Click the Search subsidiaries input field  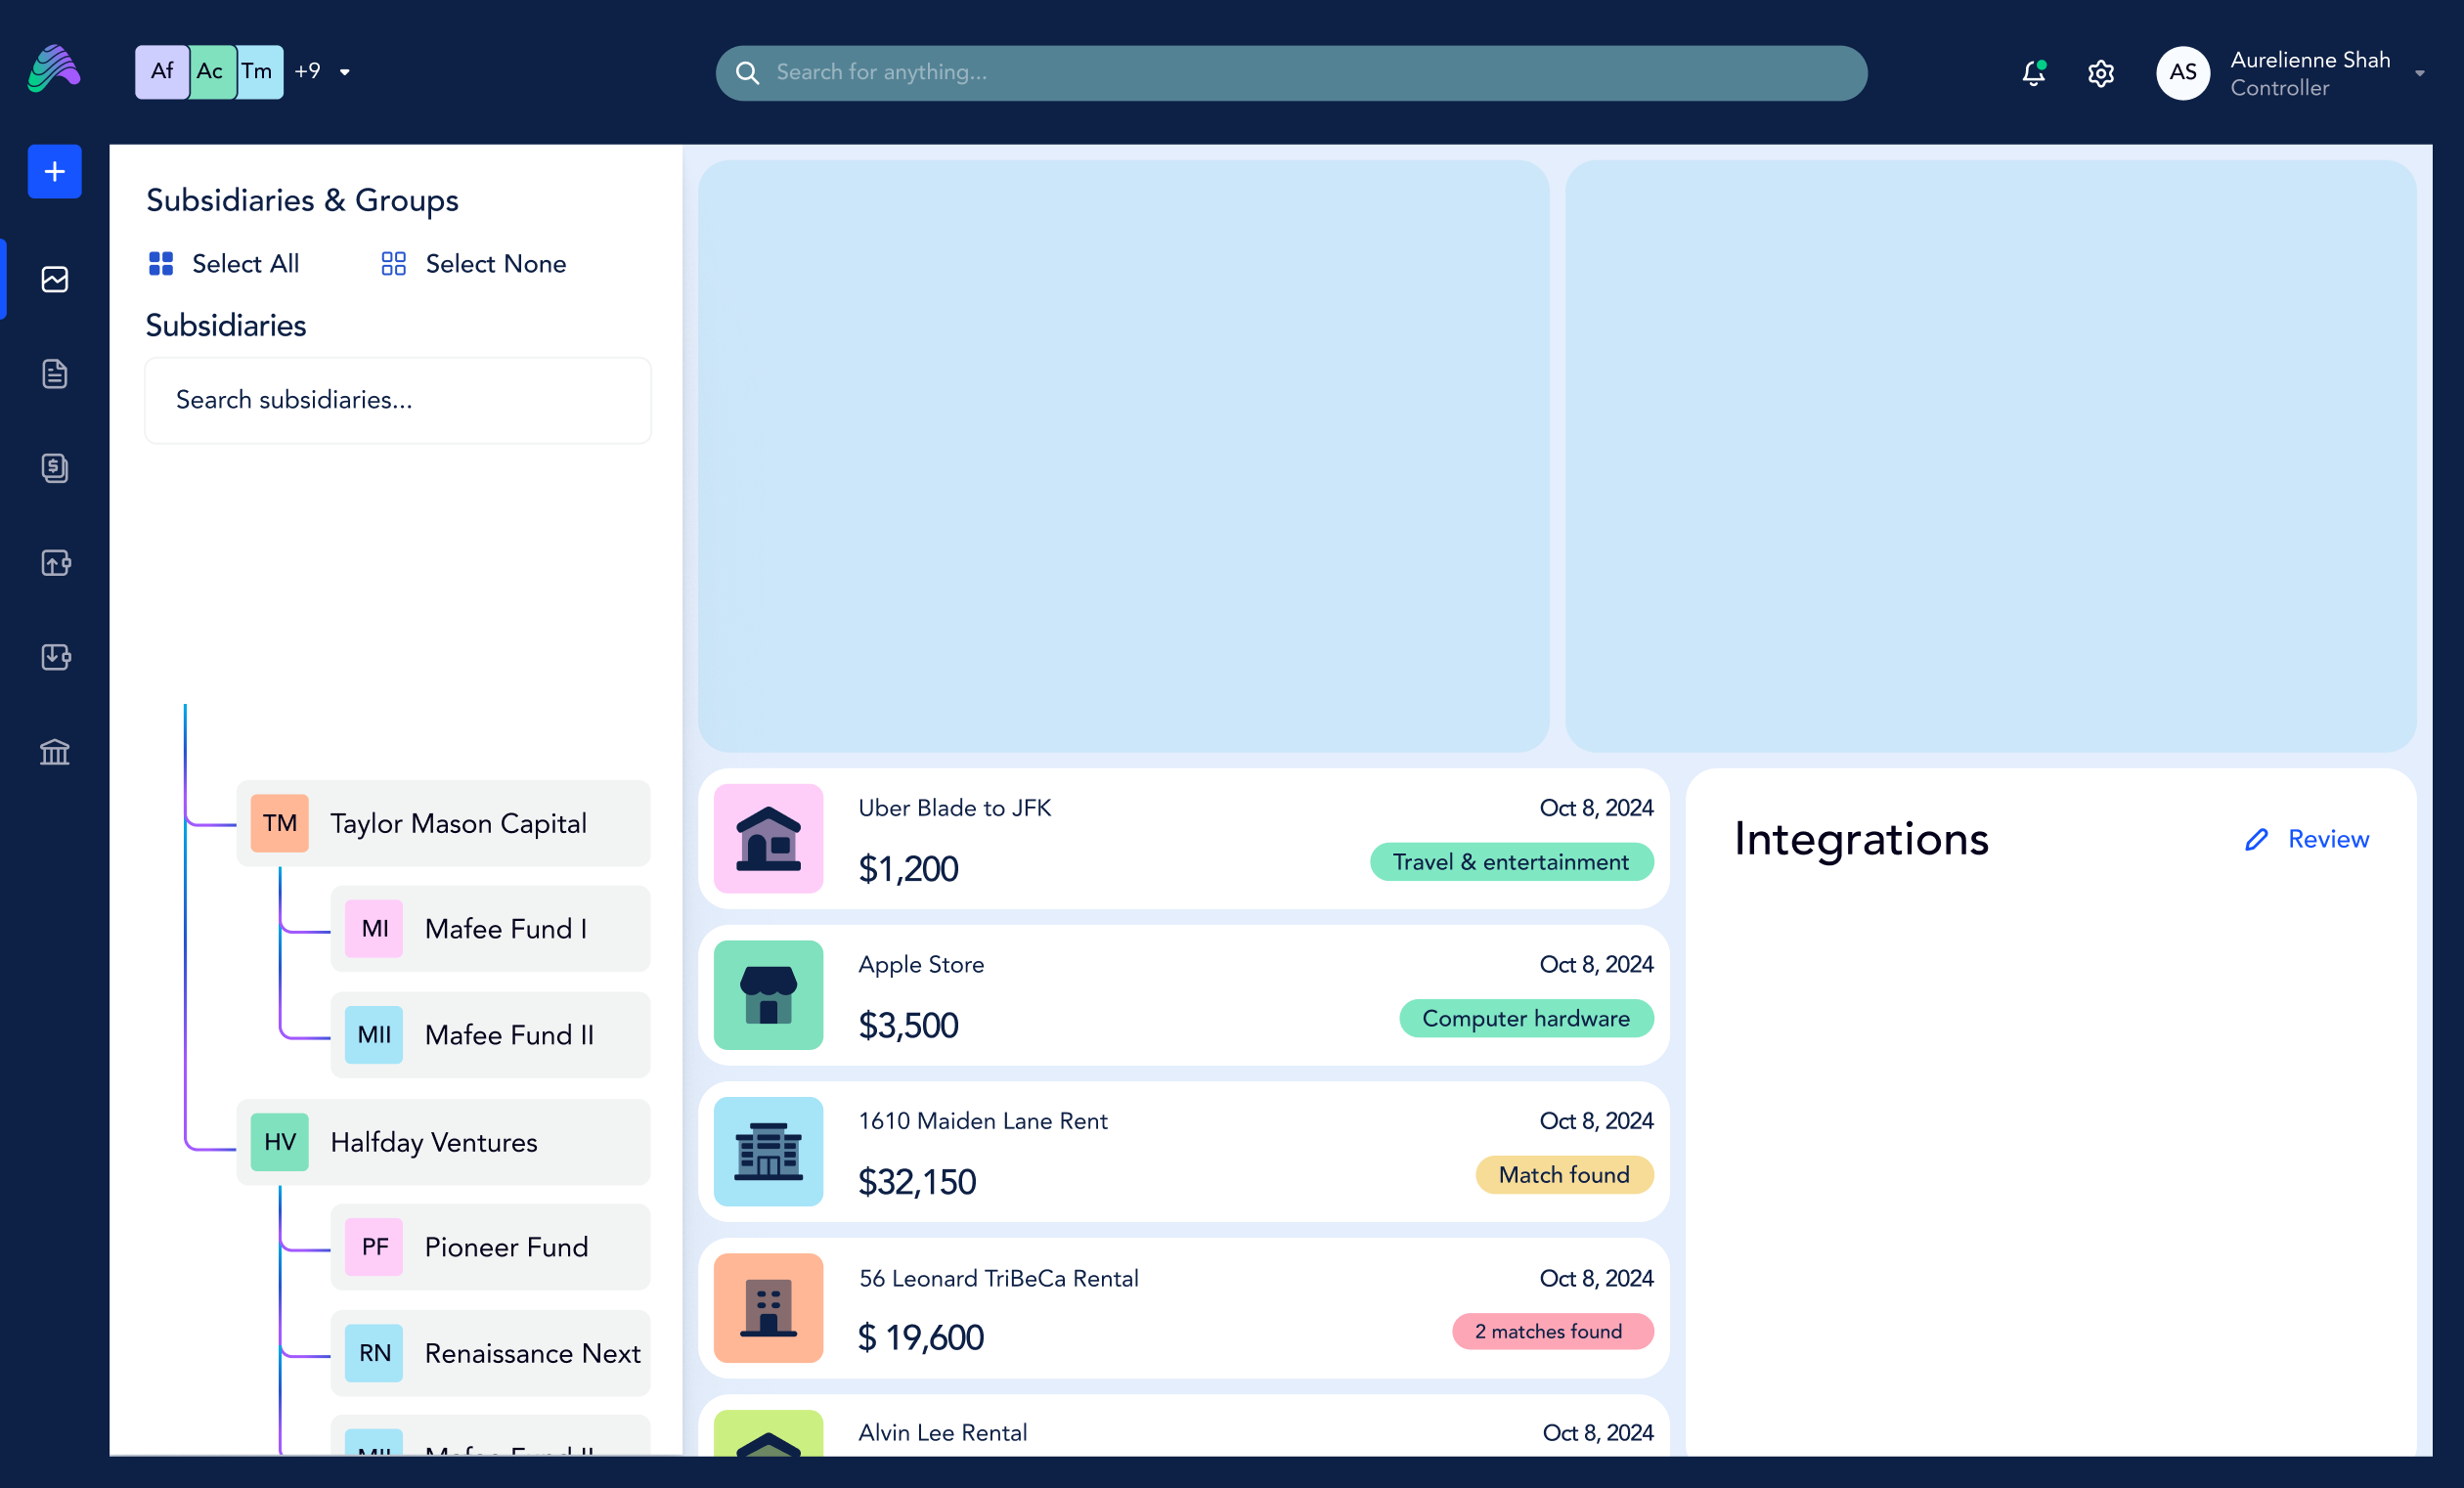pos(397,400)
